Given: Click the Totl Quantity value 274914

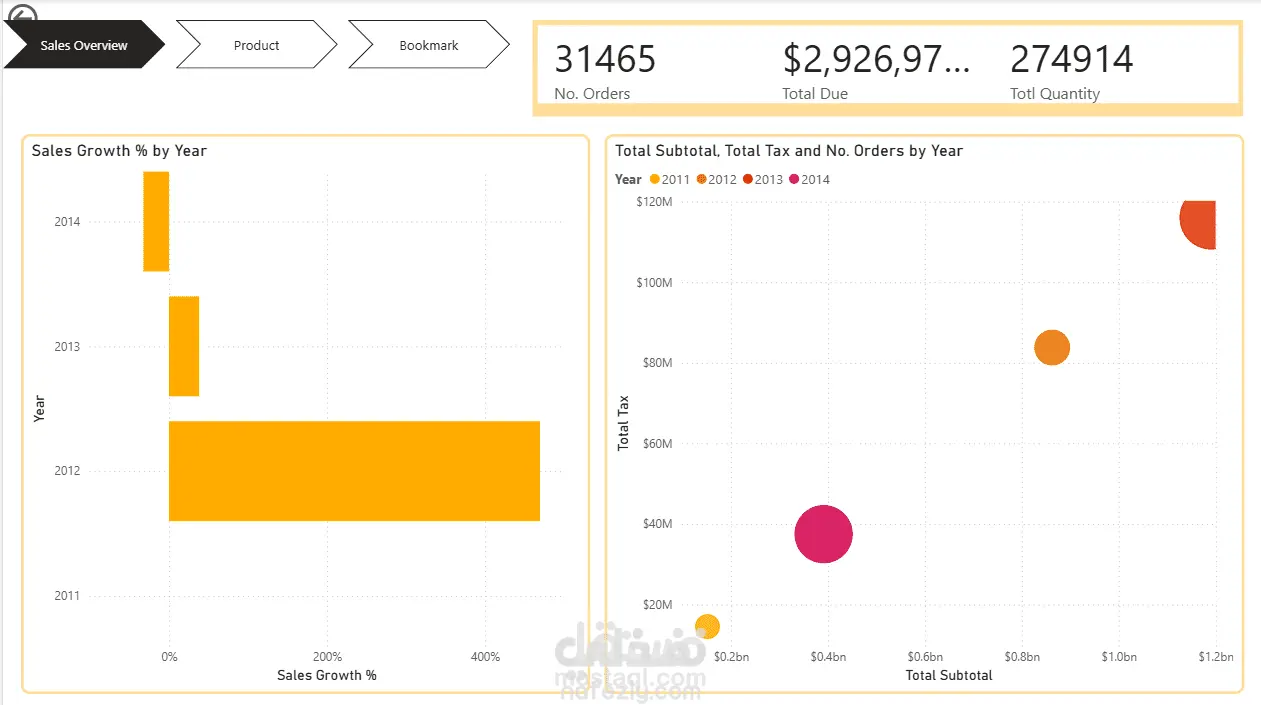Looking at the screenshot, I should tap(1071, 59).
